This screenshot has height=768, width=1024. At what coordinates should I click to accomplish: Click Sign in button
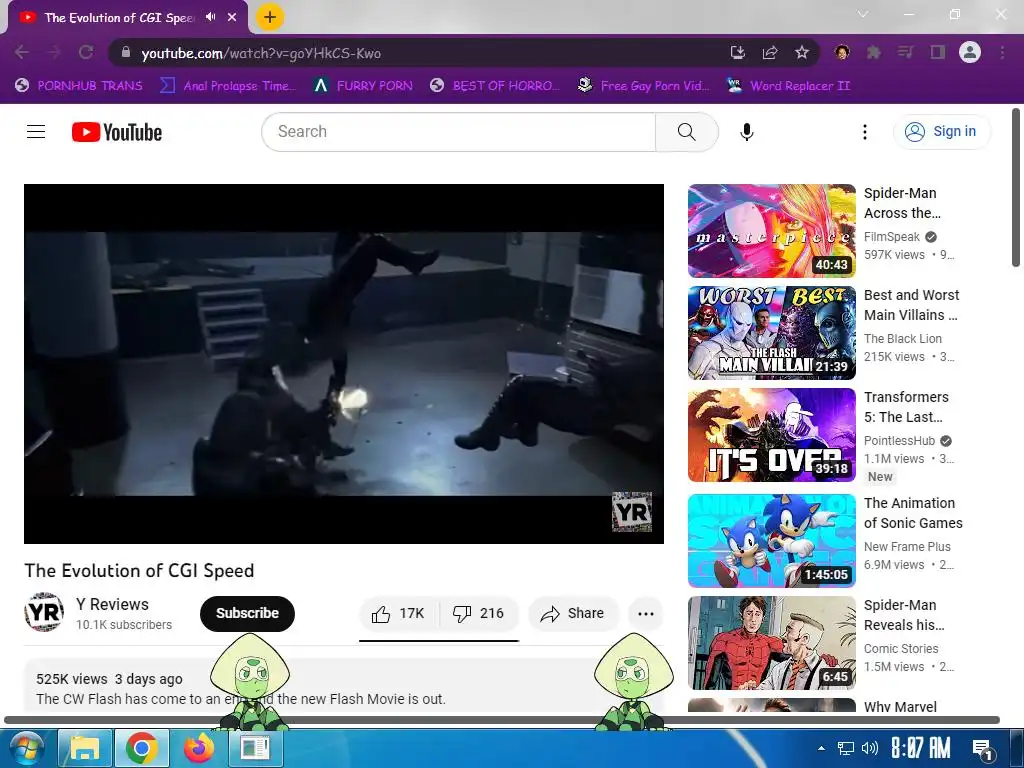pos(941,131)
